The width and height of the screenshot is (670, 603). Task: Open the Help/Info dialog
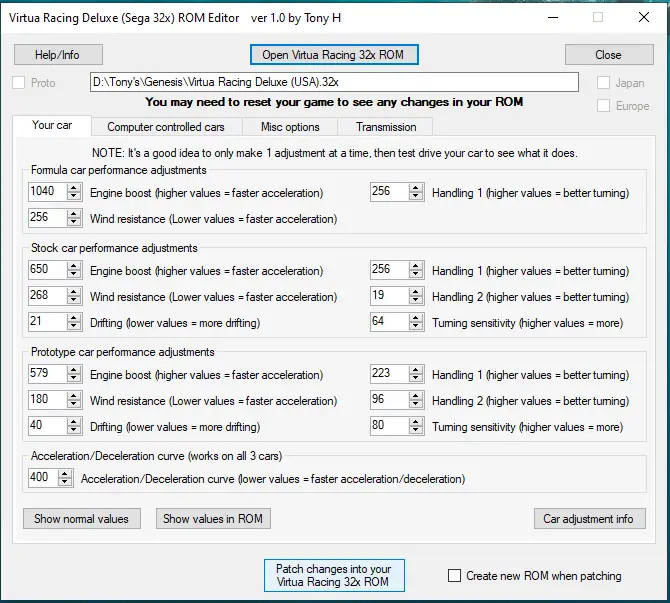58,55
